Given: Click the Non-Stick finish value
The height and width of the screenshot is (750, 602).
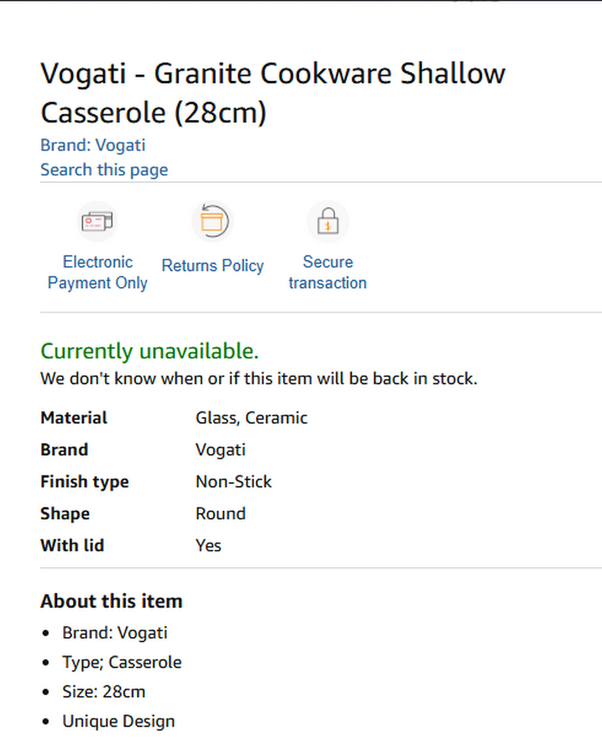Looking at the screenshot, I should coord(233,482).
